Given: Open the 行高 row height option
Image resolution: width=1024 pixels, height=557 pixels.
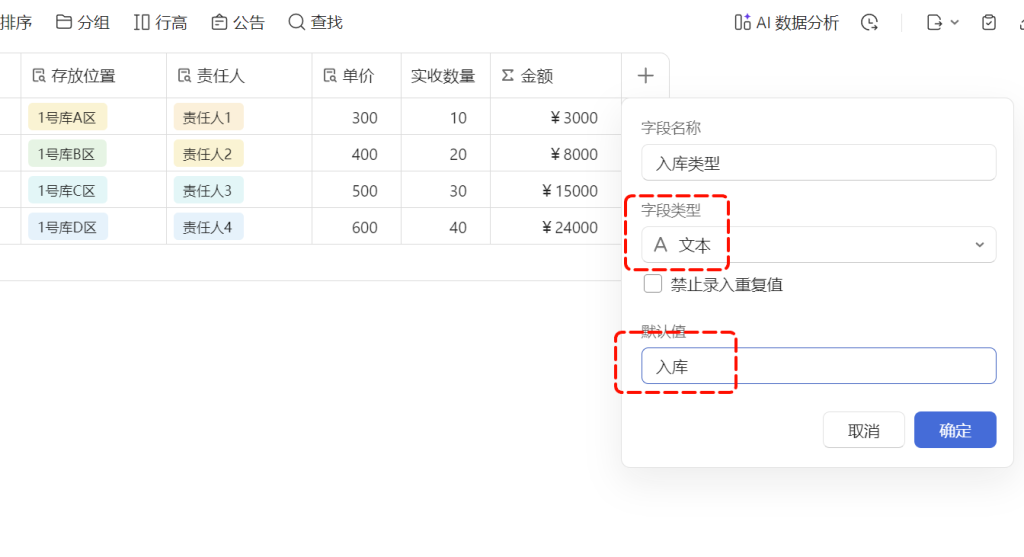Looking at the screenshot, I should 160,22.
